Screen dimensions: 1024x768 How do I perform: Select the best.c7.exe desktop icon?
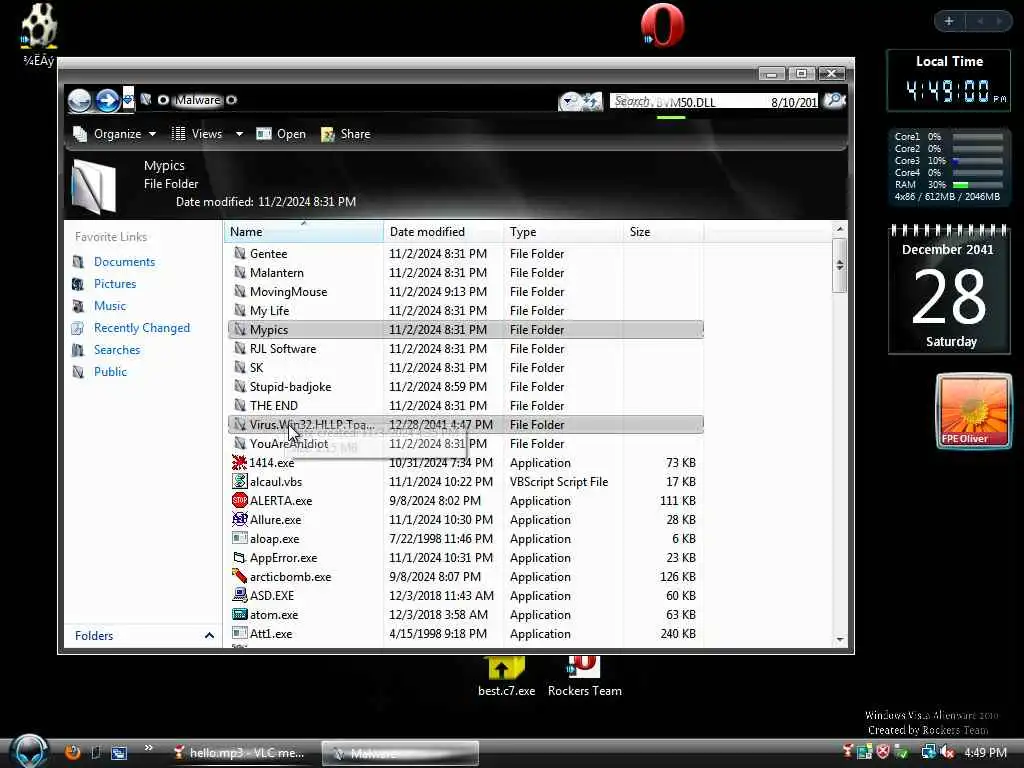tap(506, 677)
